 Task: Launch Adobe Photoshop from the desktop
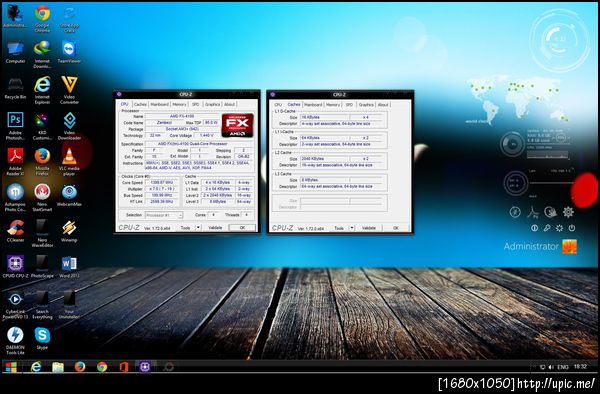pyautogui.click(x=15, y=125)
